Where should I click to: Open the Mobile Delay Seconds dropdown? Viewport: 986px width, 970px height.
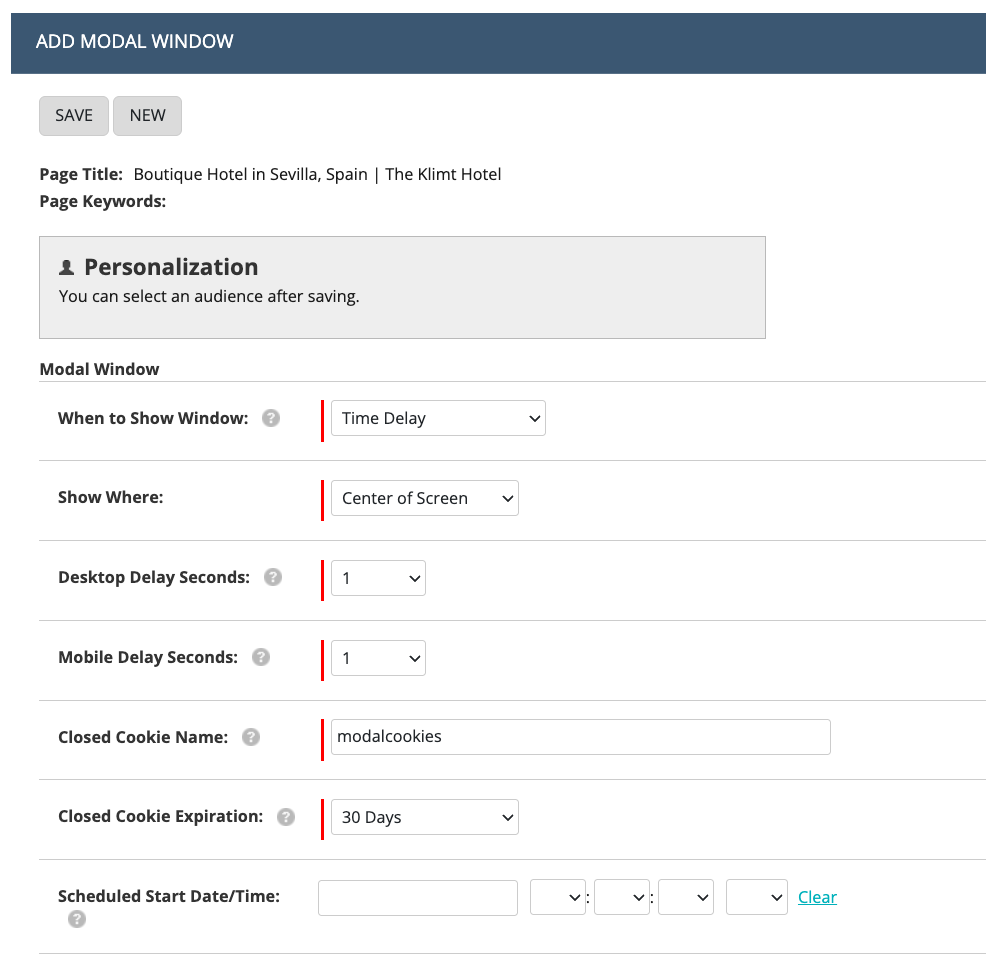coord(378,658)
